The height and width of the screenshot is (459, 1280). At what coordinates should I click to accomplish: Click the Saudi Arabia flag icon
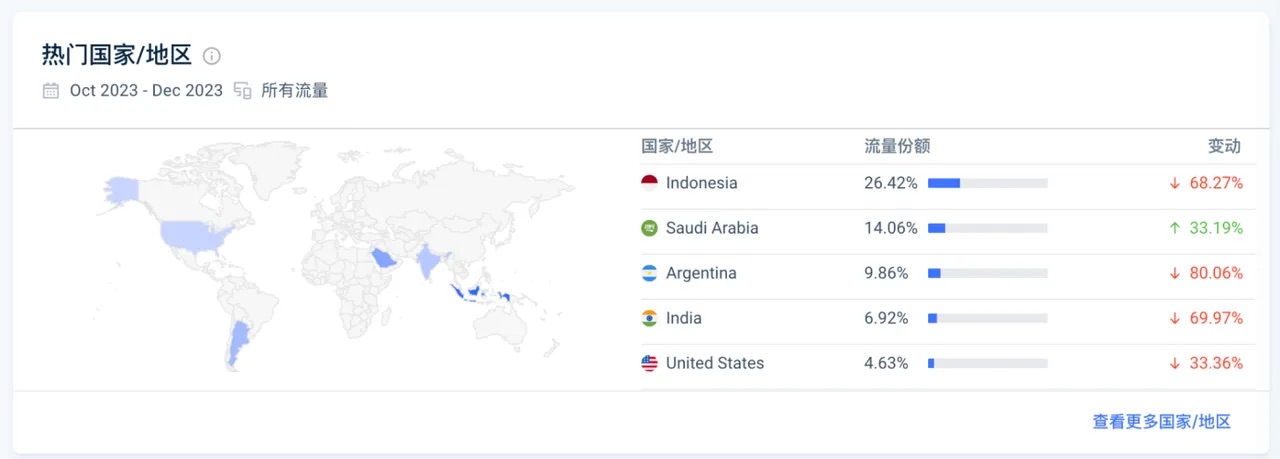(x=650, y=228)
